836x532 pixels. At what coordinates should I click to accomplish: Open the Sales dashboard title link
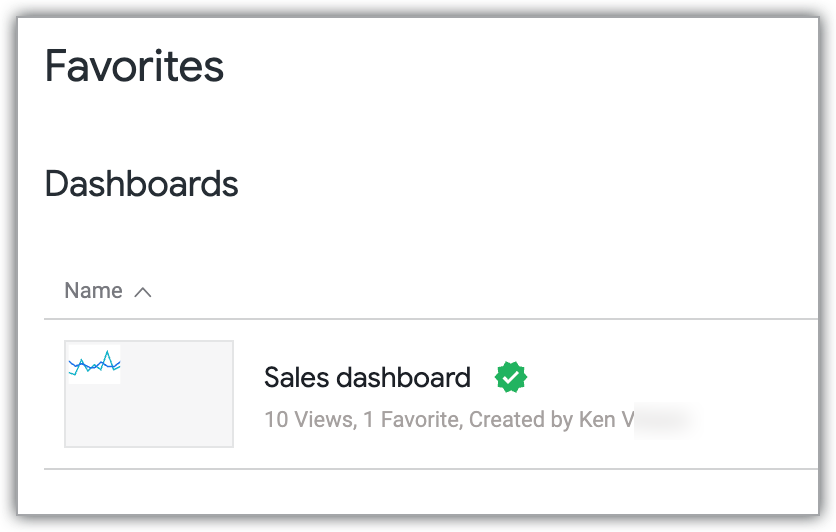367,378
